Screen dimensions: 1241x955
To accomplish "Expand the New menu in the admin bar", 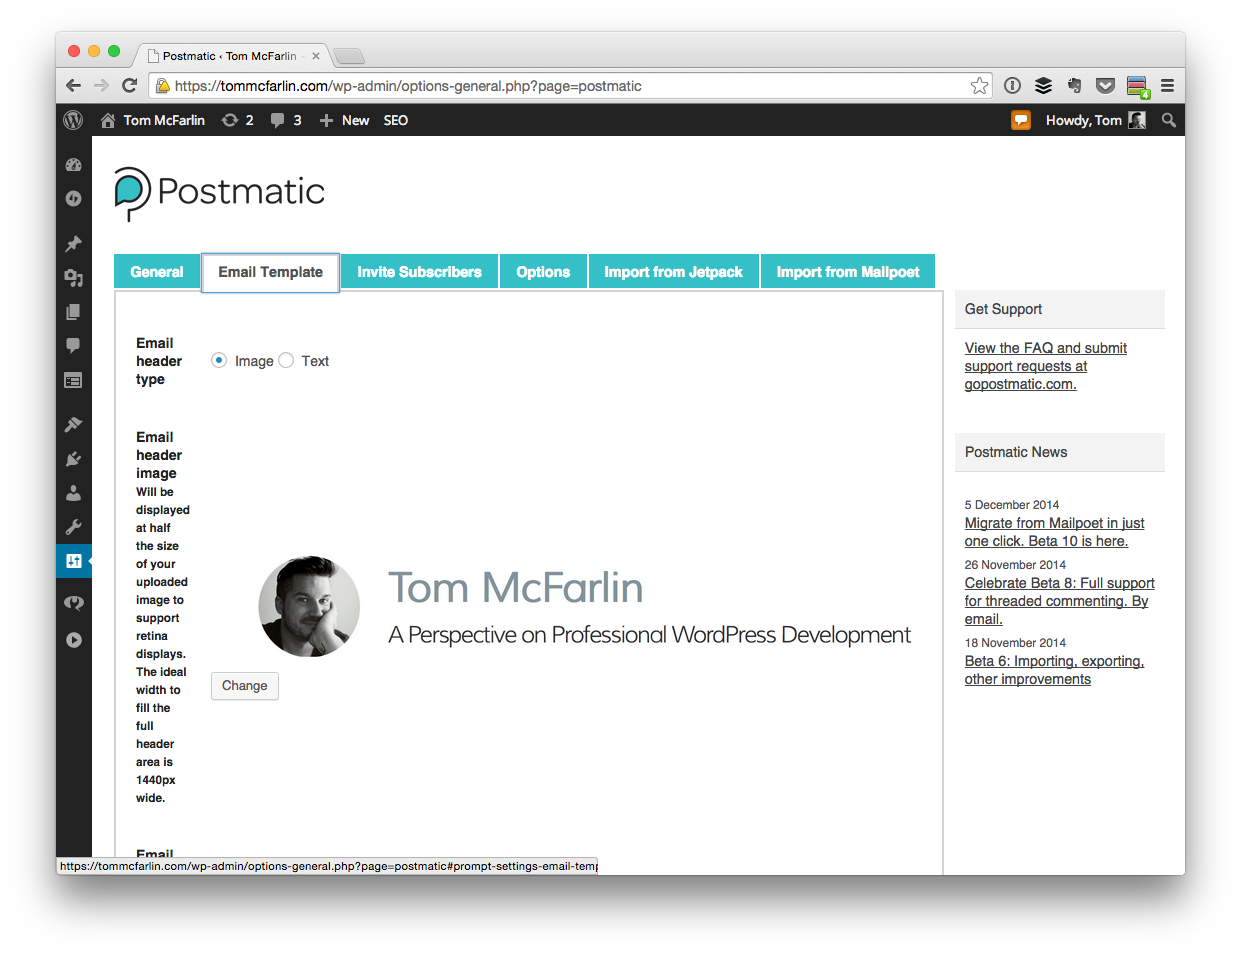I will coord(344,120).
